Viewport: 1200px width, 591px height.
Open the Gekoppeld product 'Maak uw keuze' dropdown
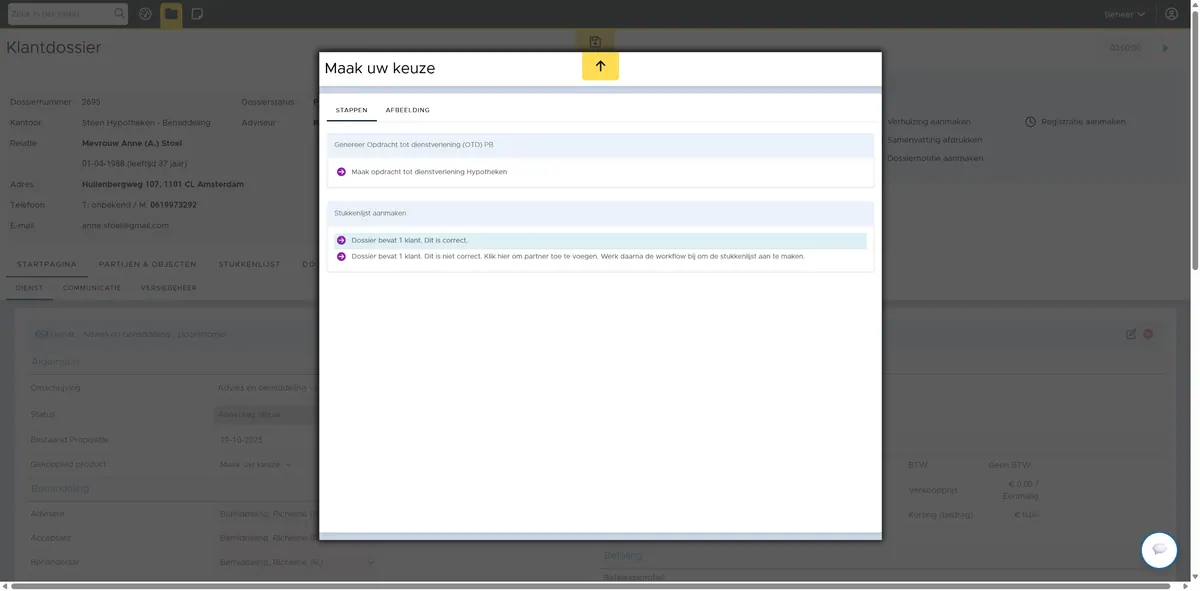click(256, 464)
